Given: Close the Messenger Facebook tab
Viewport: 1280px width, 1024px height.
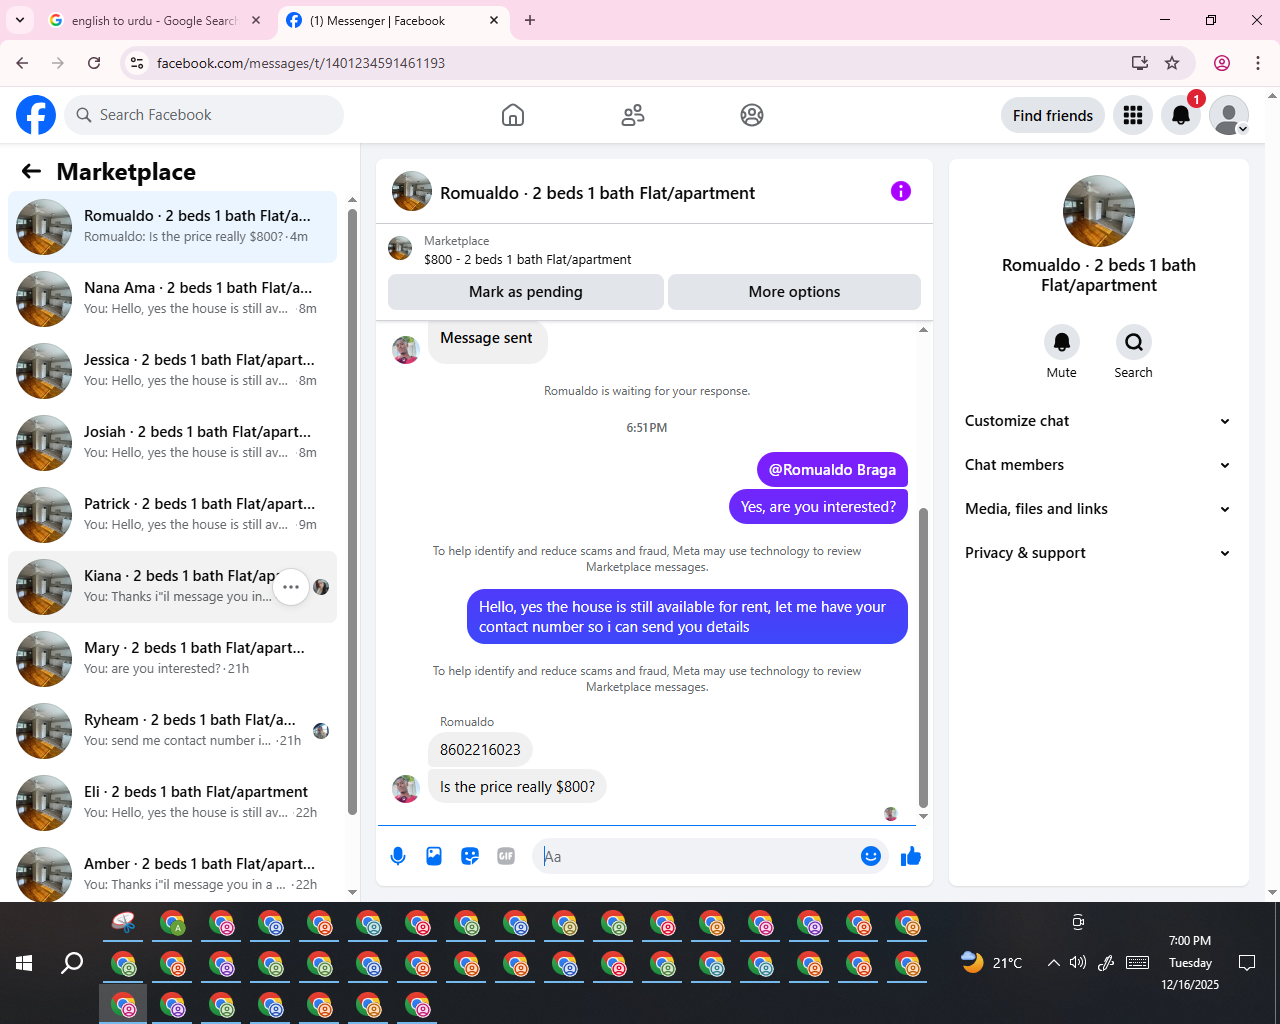Looking at the screenshot, I should [494, 20].
